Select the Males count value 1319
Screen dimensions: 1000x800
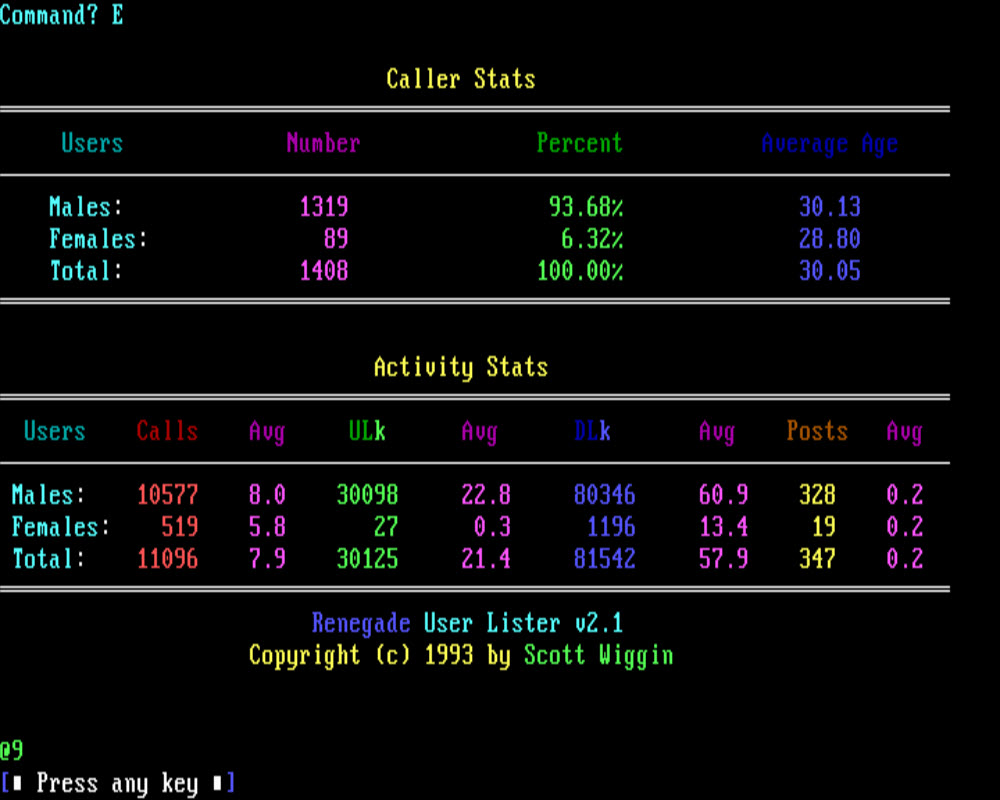pyautogui.click(x=323, y=207)
